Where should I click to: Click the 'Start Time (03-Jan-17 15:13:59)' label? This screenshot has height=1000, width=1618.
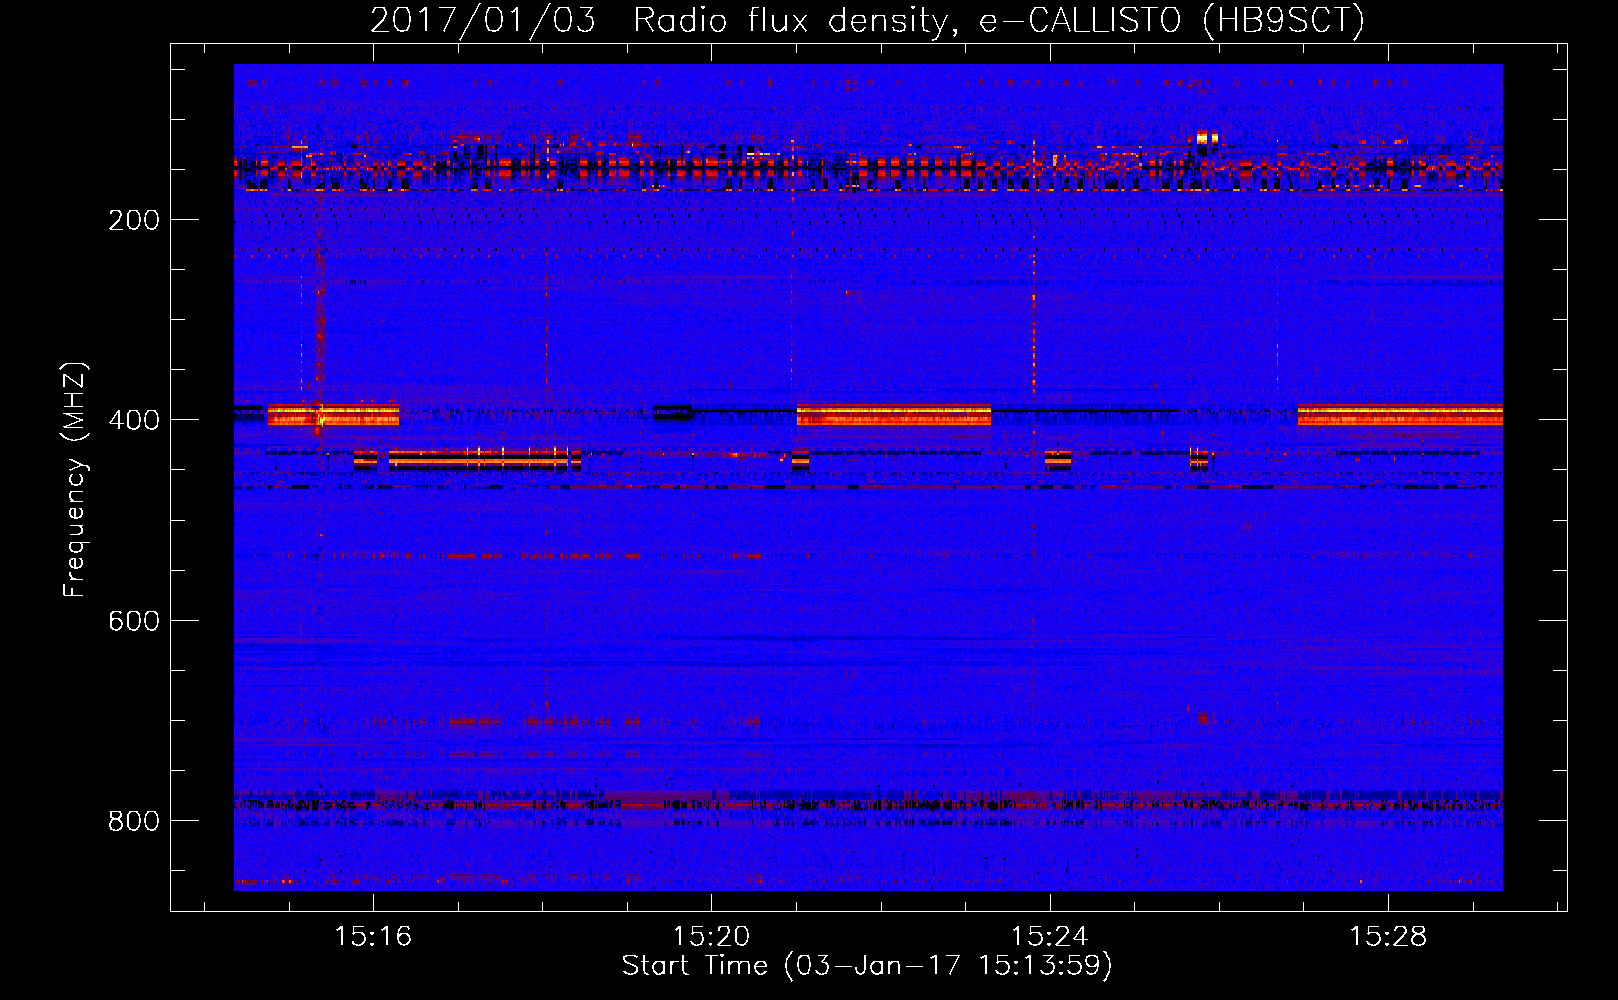tap(867, 966)
